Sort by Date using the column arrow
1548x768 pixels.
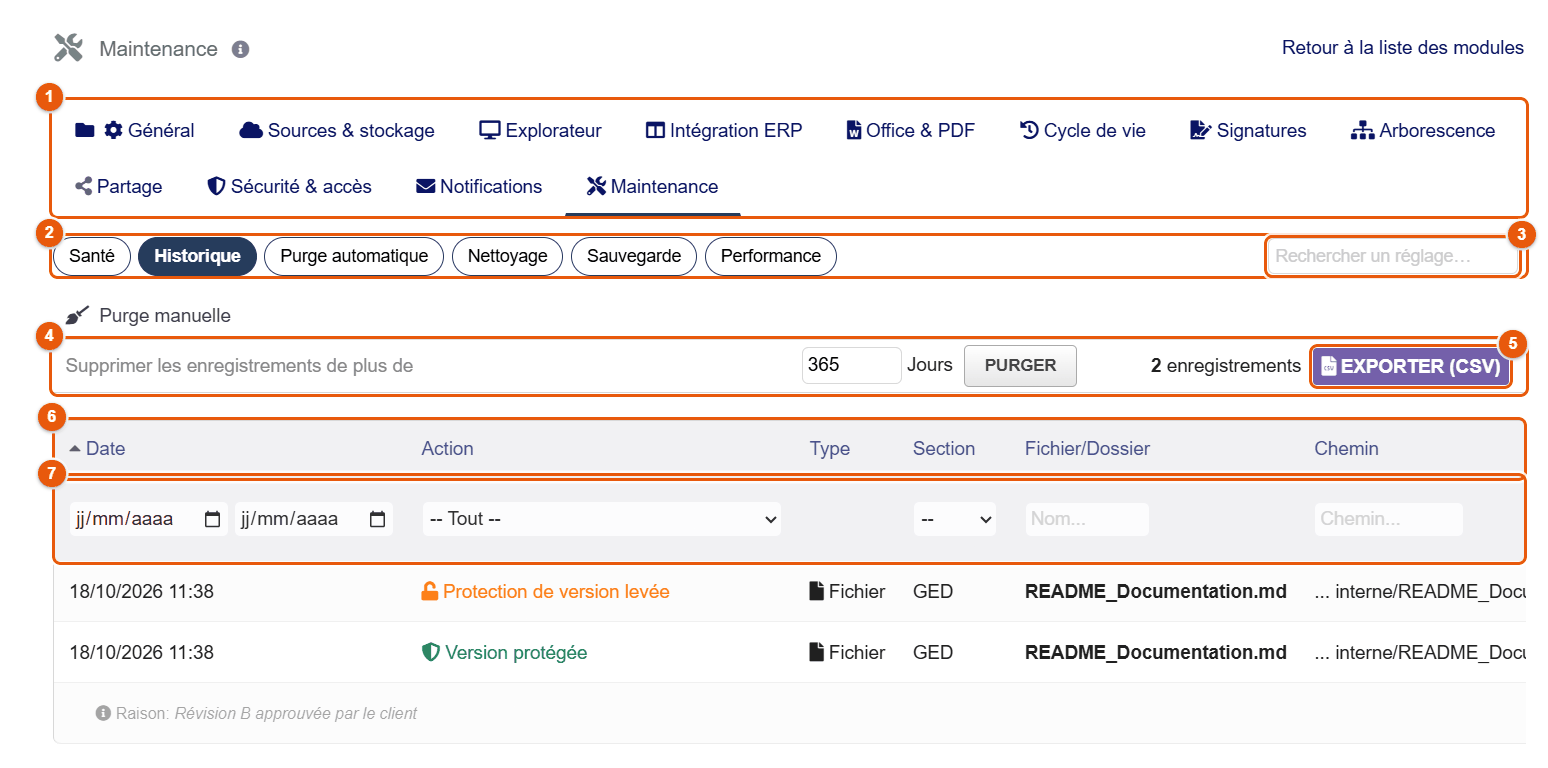pyautogui.click(x=75, y=449)
